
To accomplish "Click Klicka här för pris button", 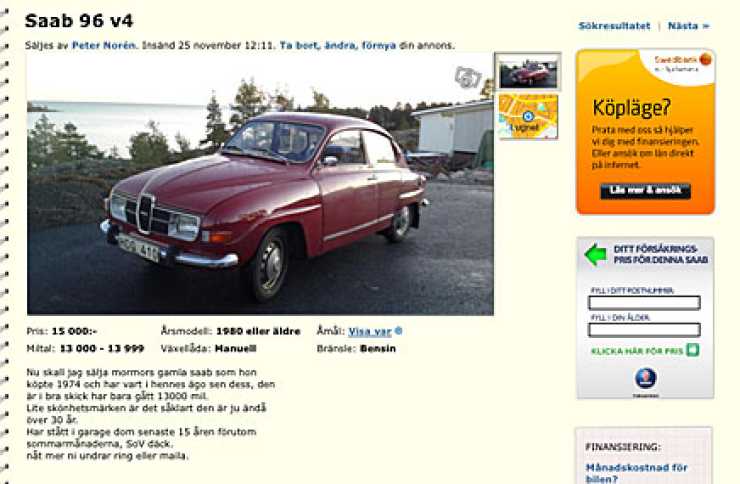I will 645,350.
